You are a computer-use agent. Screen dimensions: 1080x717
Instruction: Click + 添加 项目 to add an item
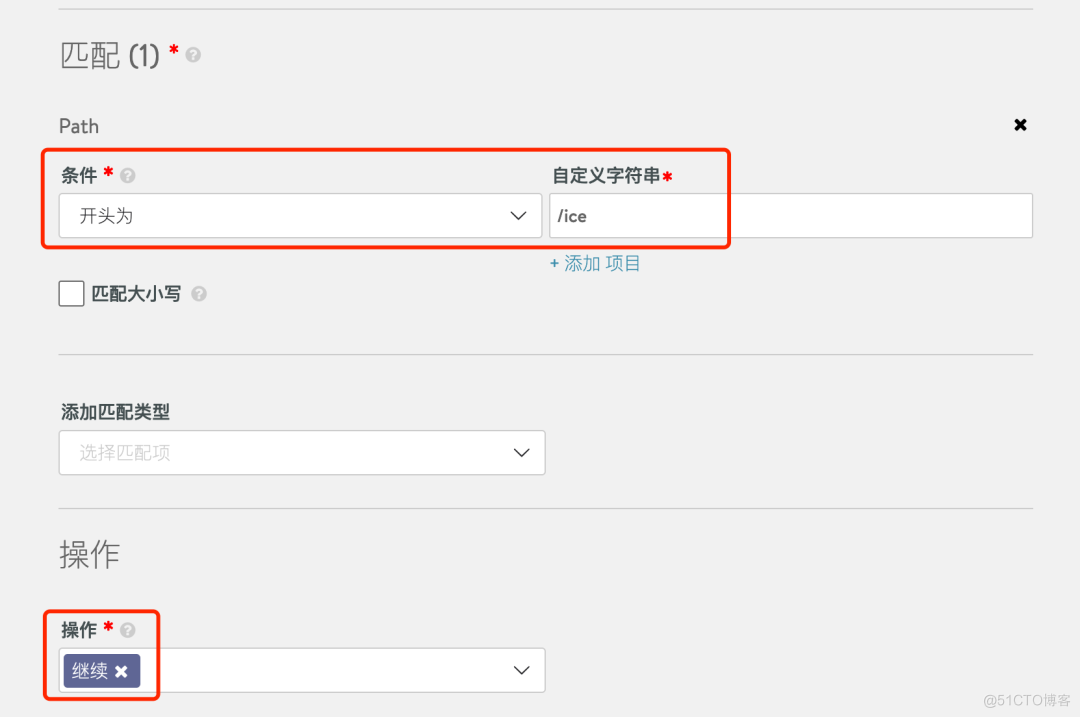595,263
